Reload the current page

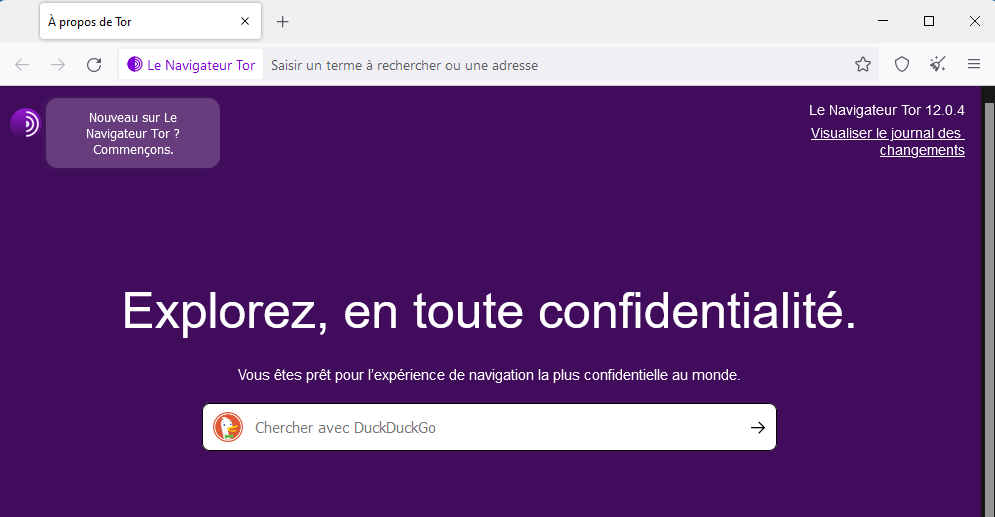point(94,65)
